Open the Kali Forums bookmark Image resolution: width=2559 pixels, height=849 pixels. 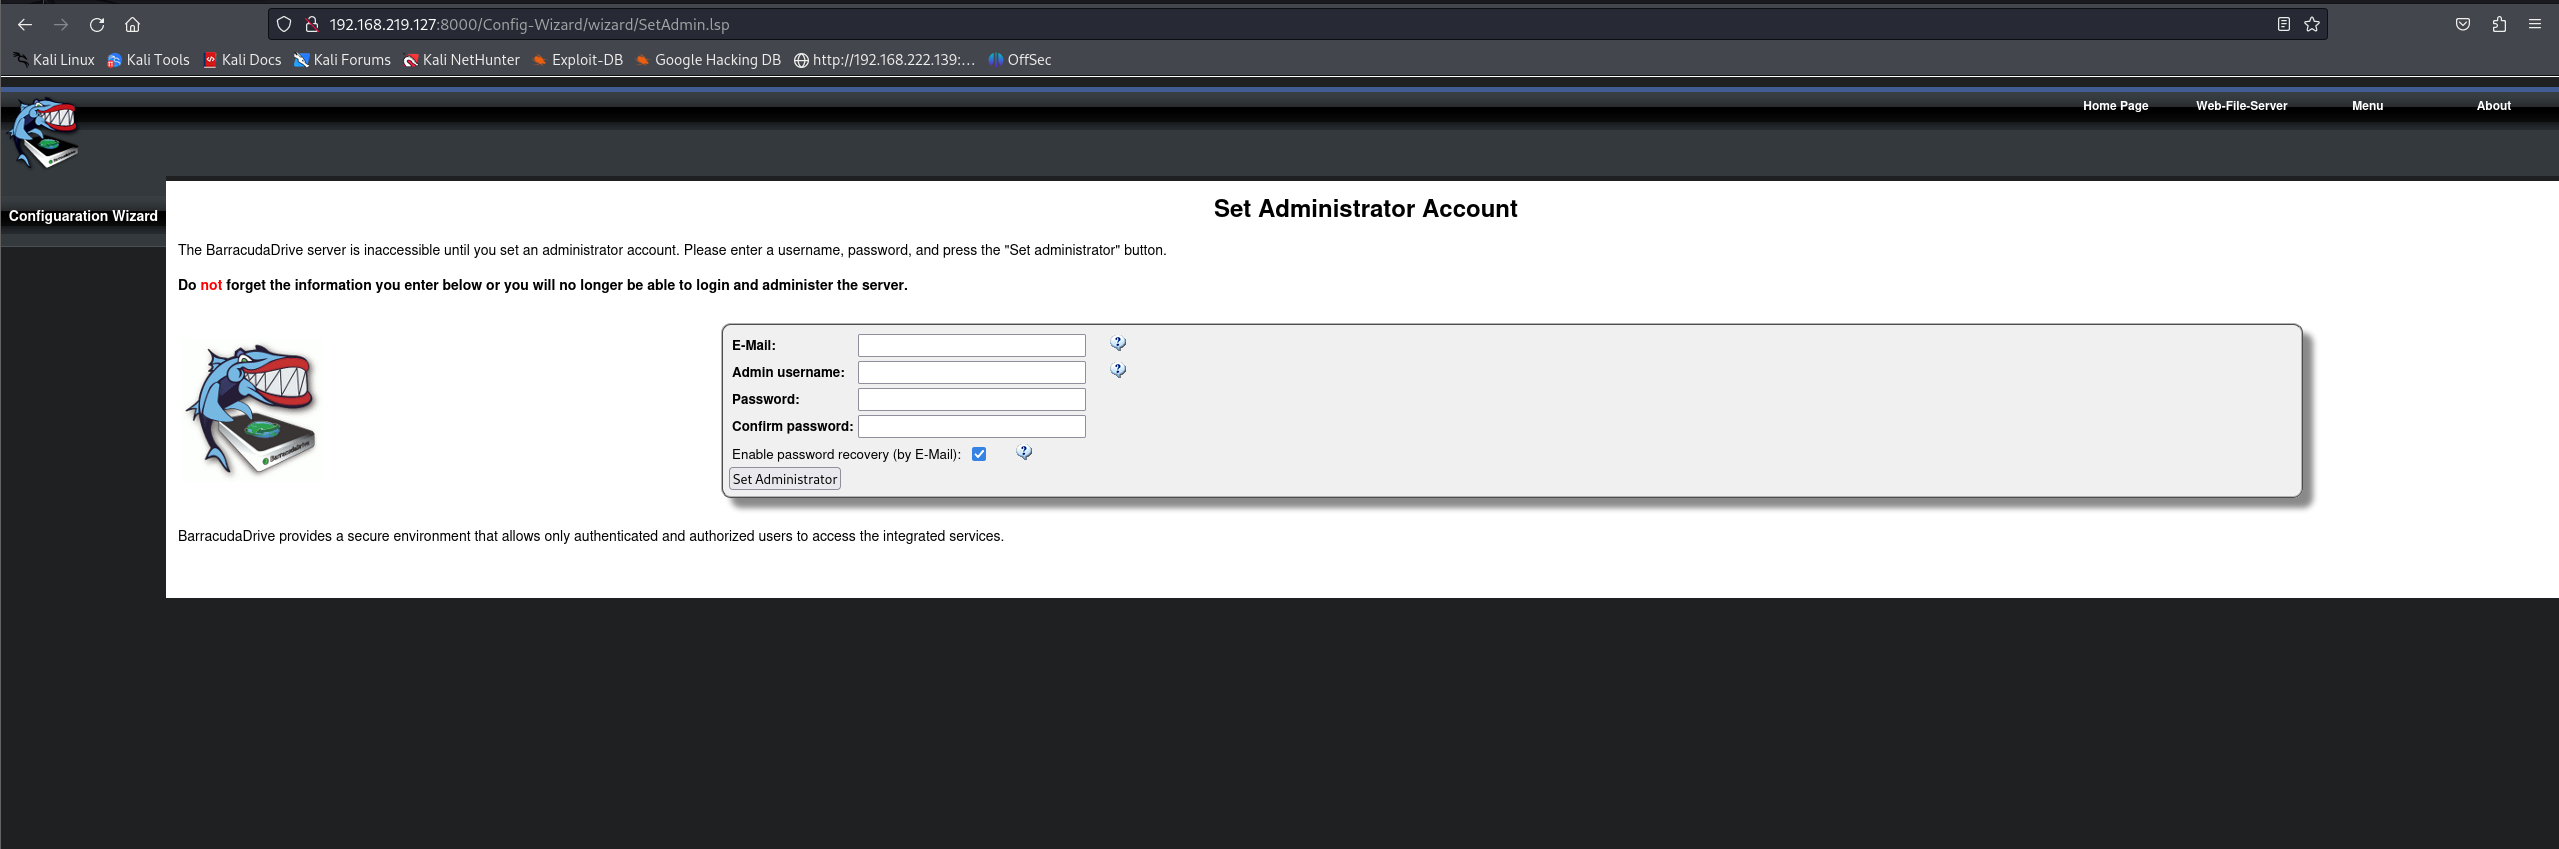342,60
